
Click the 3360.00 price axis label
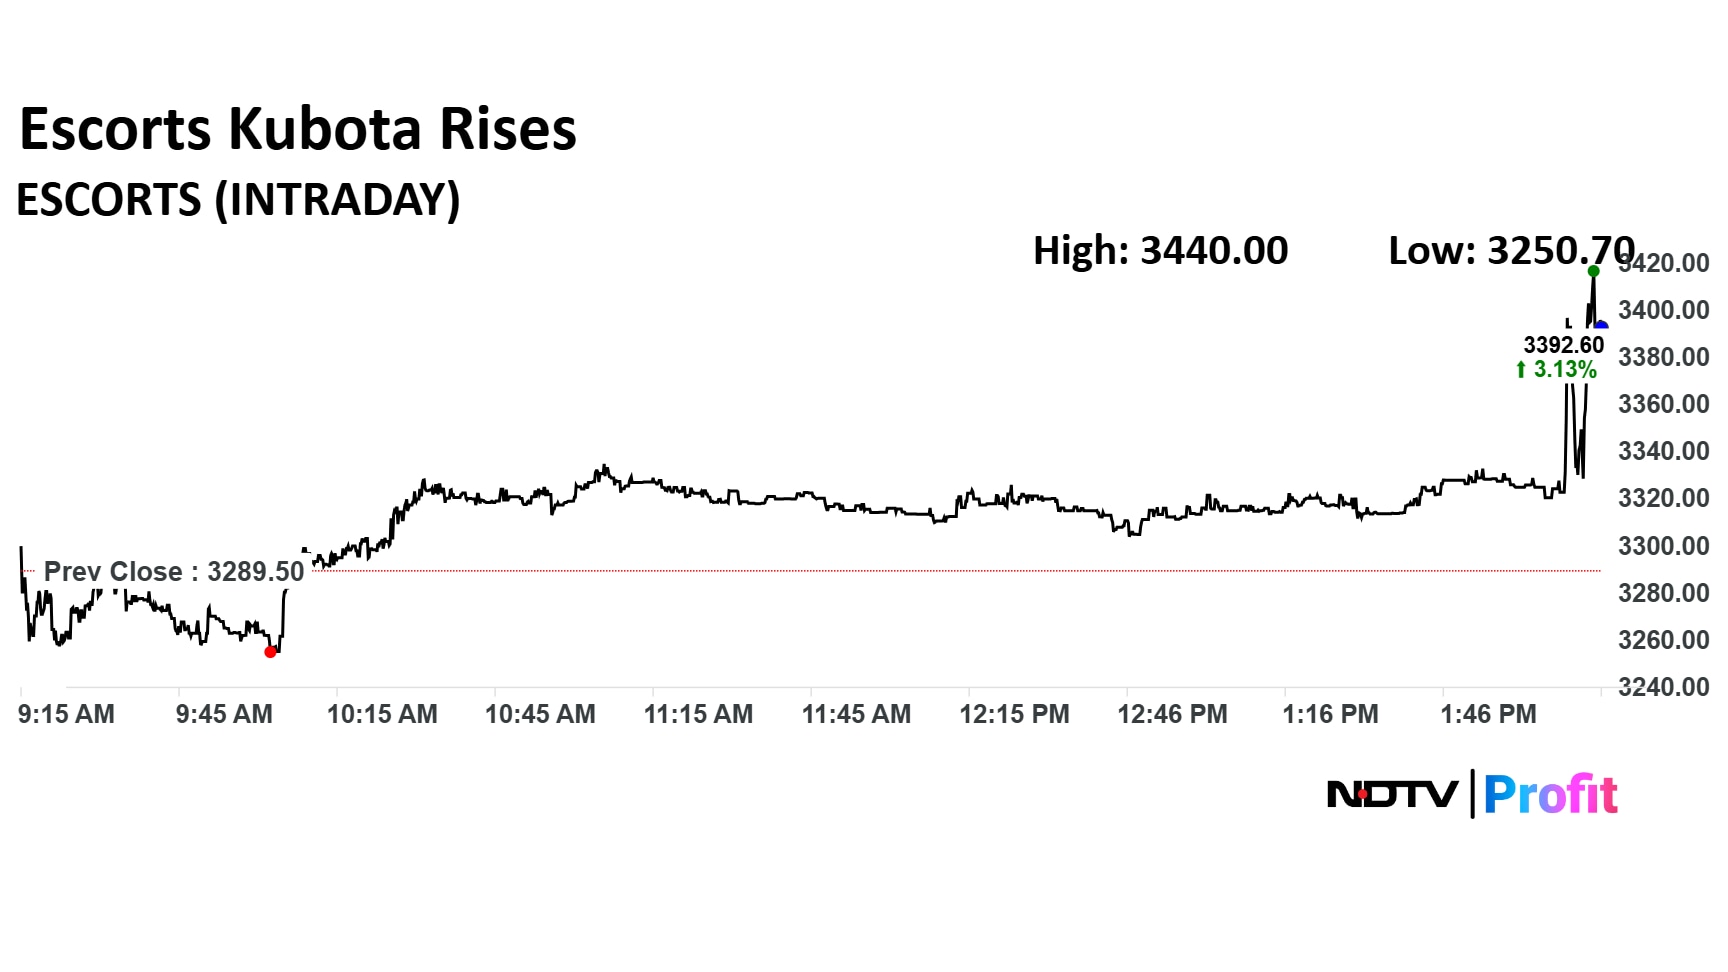[x=1663, y=404]
